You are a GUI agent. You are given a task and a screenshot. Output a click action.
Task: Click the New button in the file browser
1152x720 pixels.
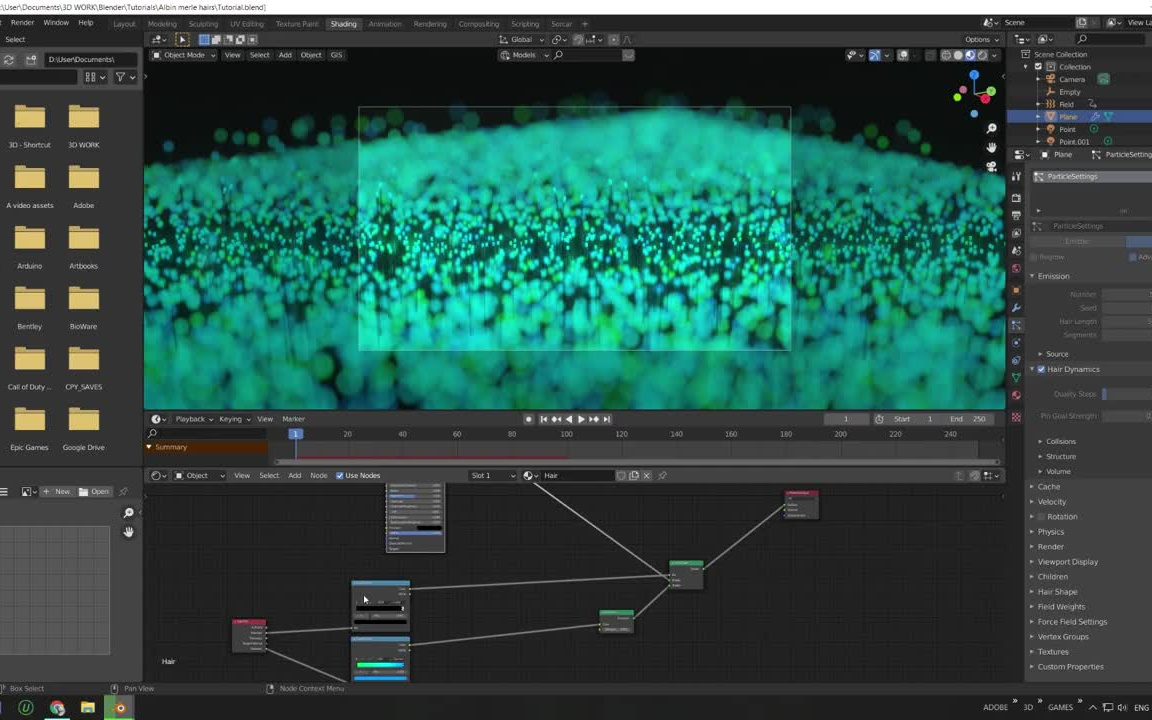coord(62,492)
